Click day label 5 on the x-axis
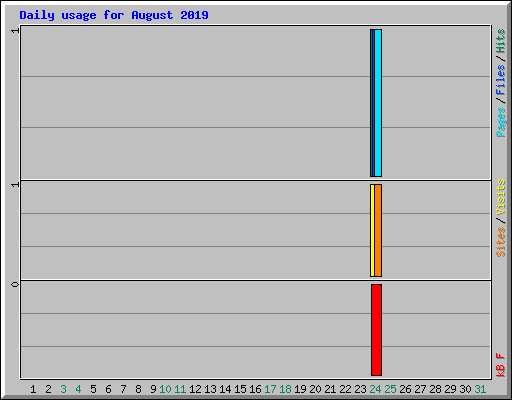Image resolution: width=512 pixels, height=400 pixels. pyautogui.click(x=93, y=389)
